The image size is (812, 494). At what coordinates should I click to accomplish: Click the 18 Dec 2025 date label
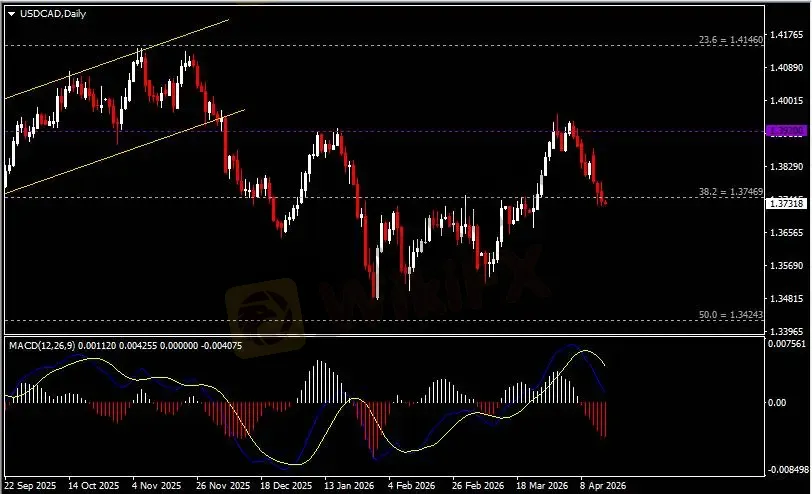[x=286, y=486]
